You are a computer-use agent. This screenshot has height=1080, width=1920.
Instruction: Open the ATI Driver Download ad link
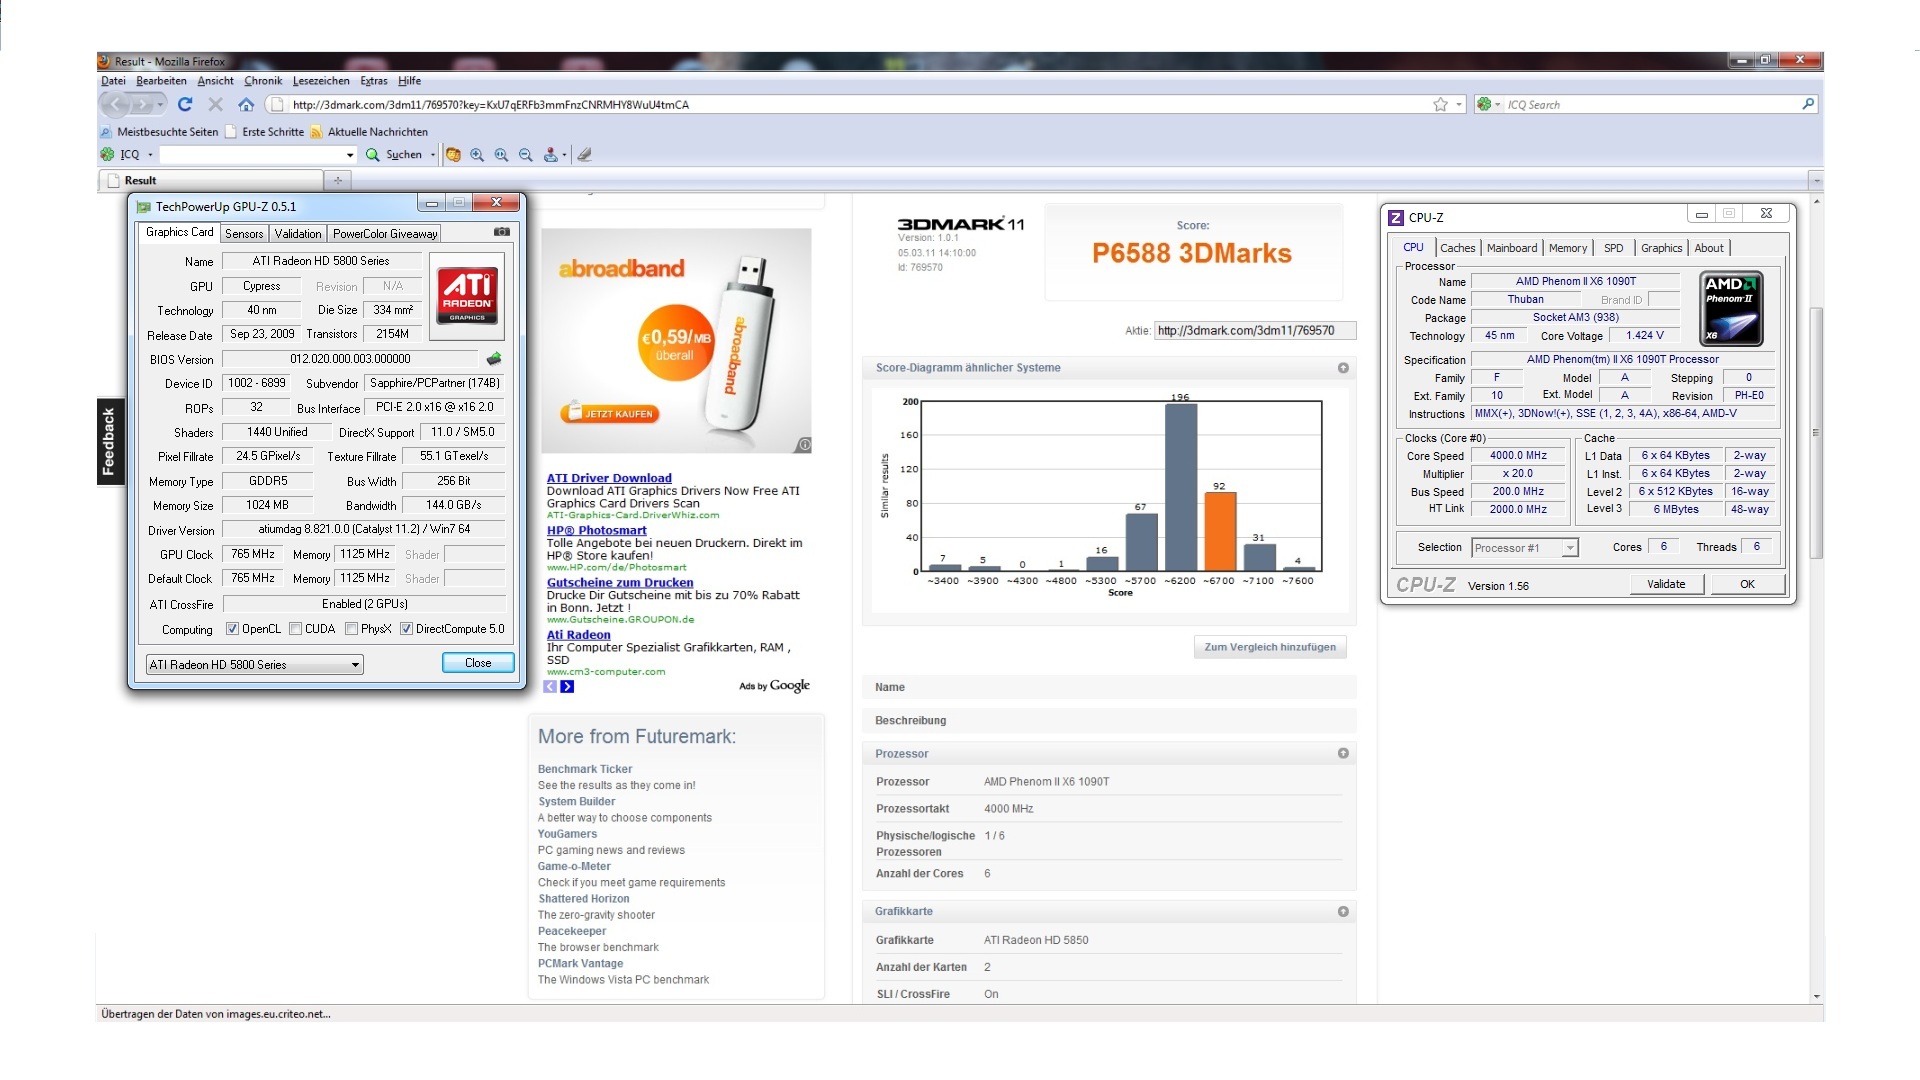pyautogui.click(x=609, y=478)
